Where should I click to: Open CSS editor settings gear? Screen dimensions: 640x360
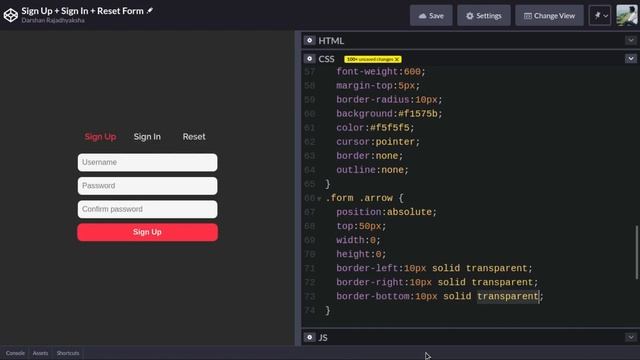309,59
